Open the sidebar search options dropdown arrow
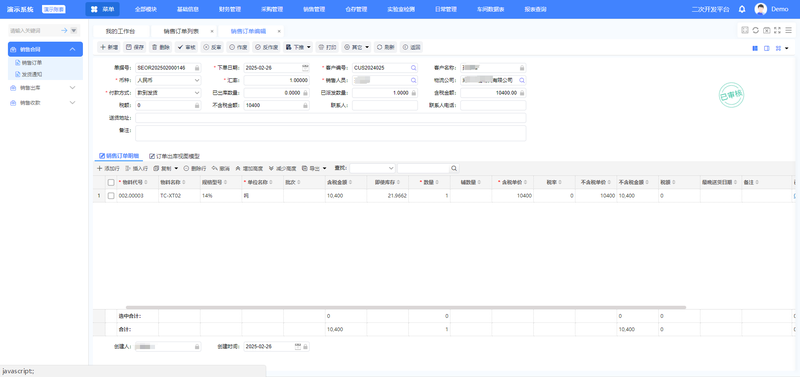This screenshot has width=800, height=377. (x=73, y=31)
